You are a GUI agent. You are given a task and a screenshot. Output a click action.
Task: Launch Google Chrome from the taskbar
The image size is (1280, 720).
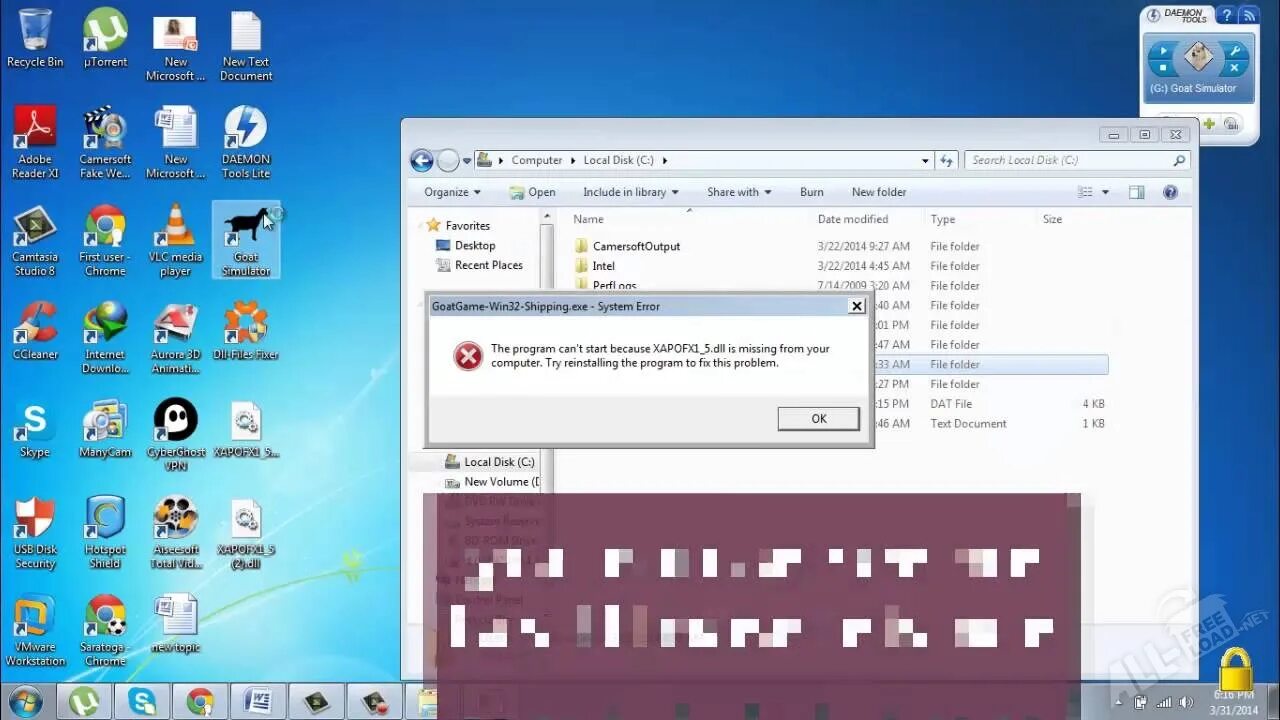pos(199,701)
